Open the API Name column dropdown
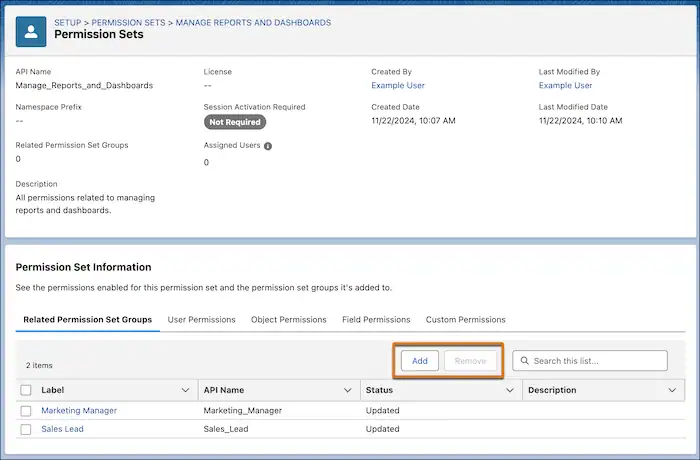Image resolution: width=700 pixels, height=460 pixels. click(347, 390)
